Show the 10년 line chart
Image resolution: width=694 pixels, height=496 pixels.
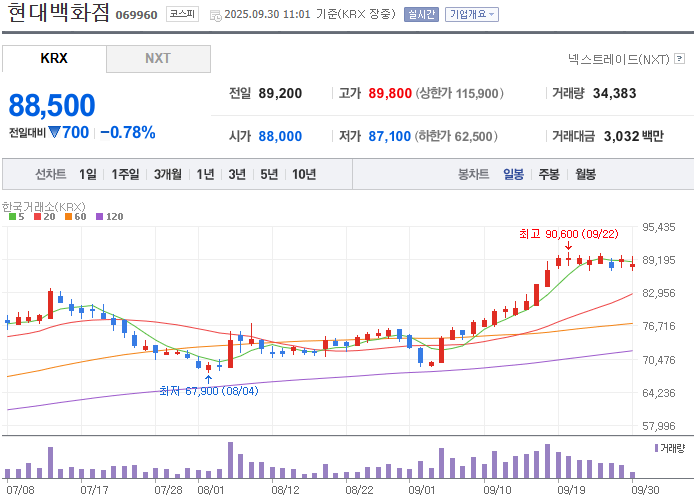pos(304,174)
